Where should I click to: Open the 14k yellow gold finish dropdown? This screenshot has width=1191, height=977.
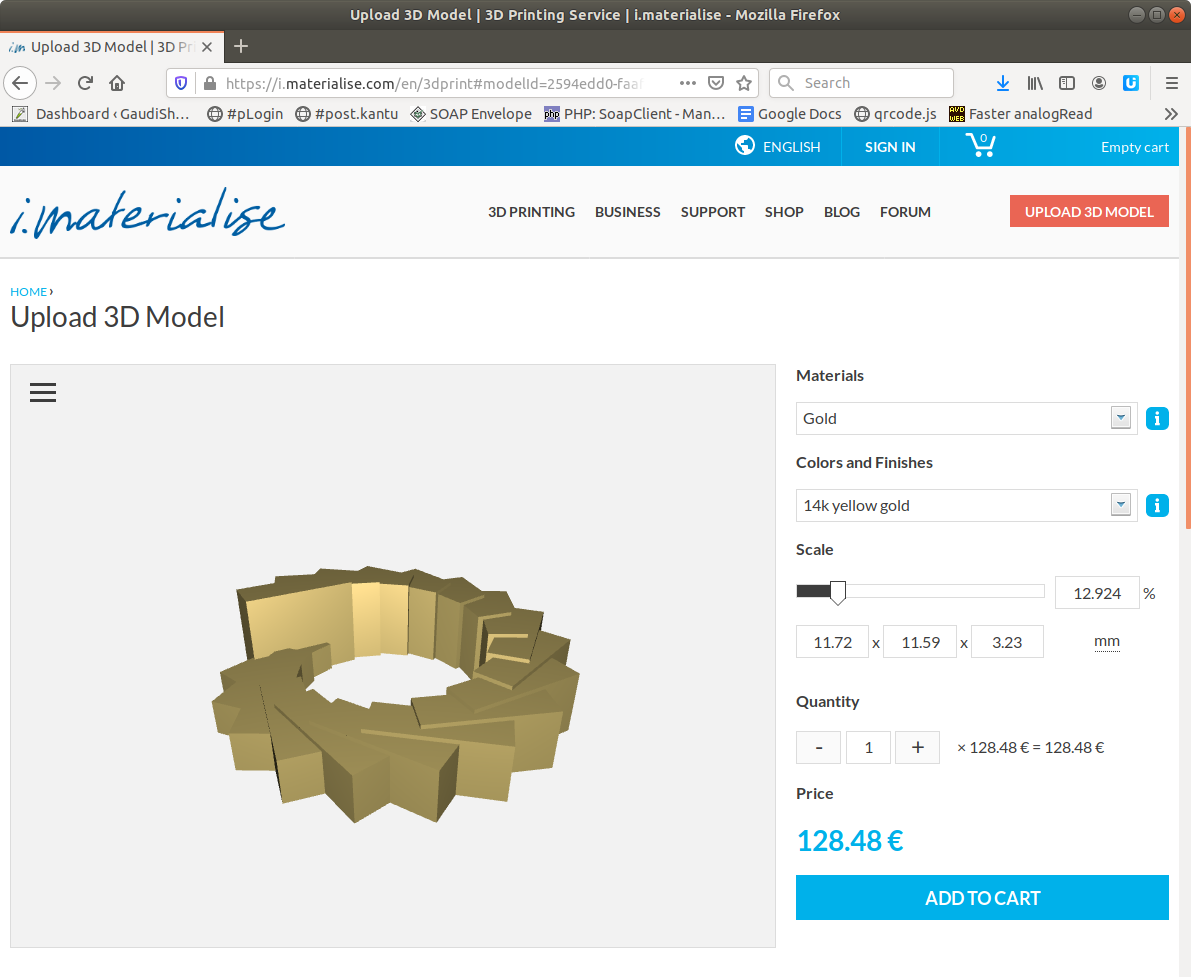pyautogui.click(x=966, y=505)
